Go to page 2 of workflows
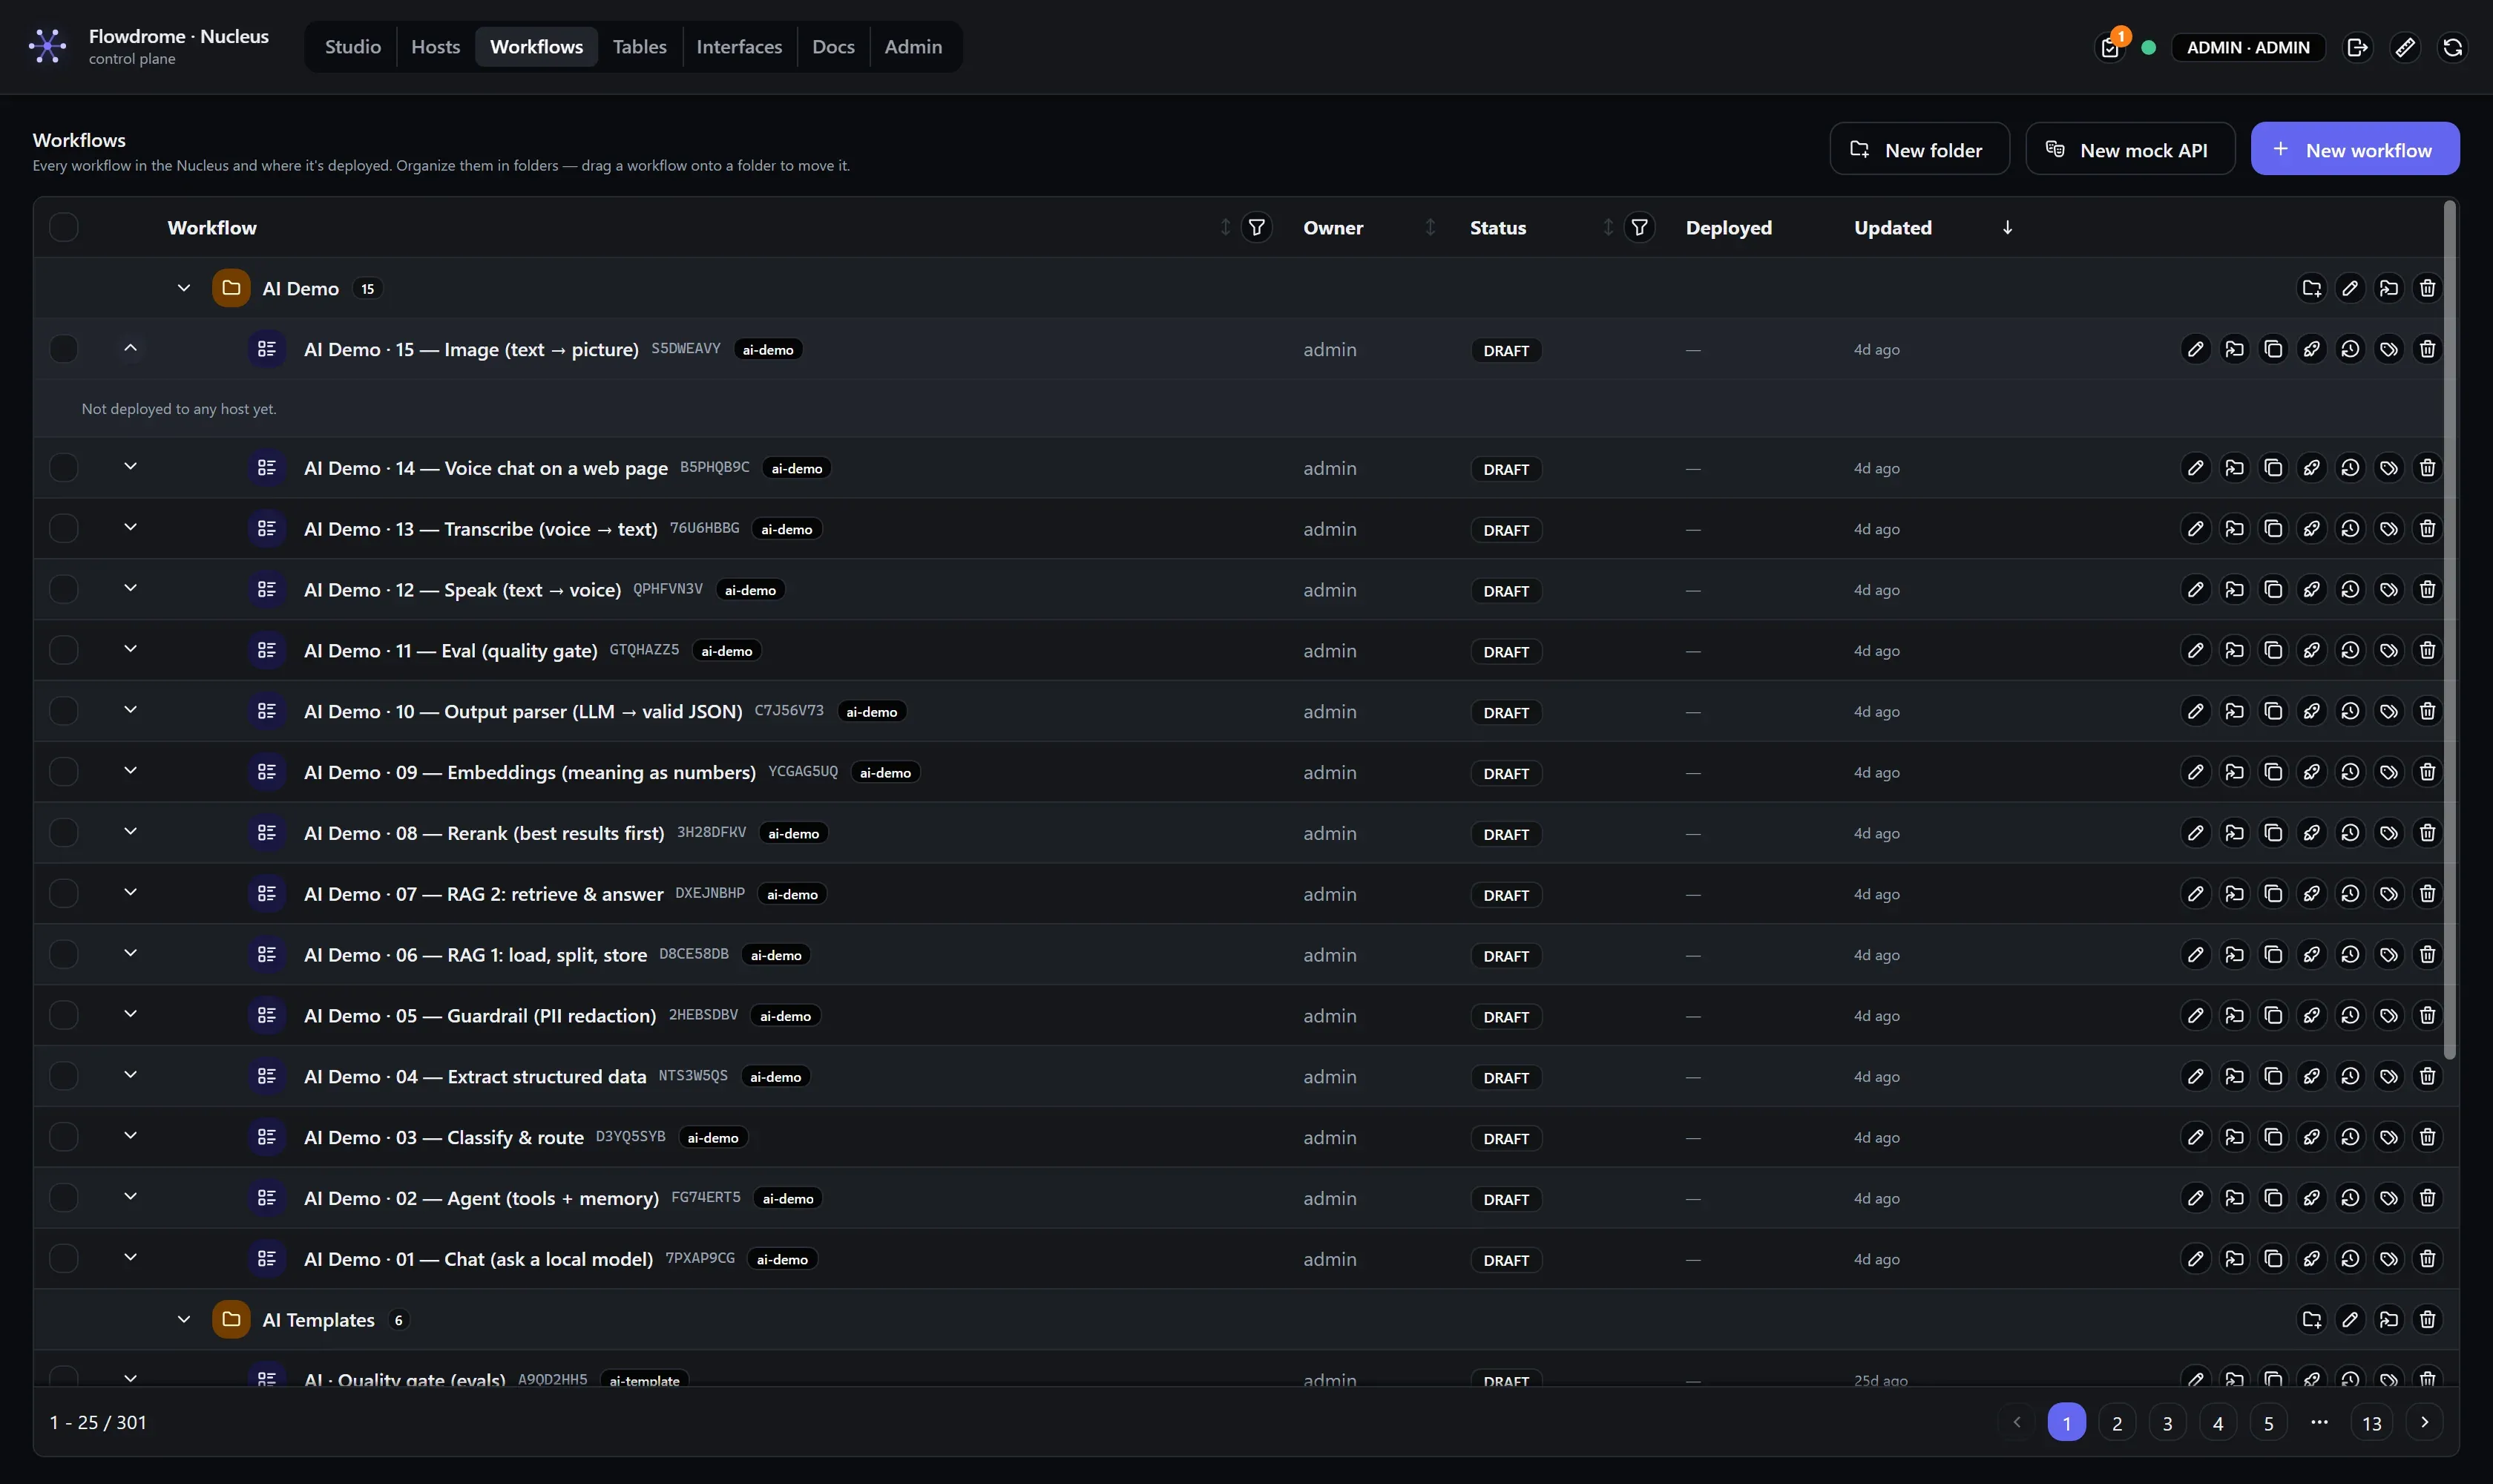The width and height of the screenshot is (2493, 1484). (2116, 1422)
